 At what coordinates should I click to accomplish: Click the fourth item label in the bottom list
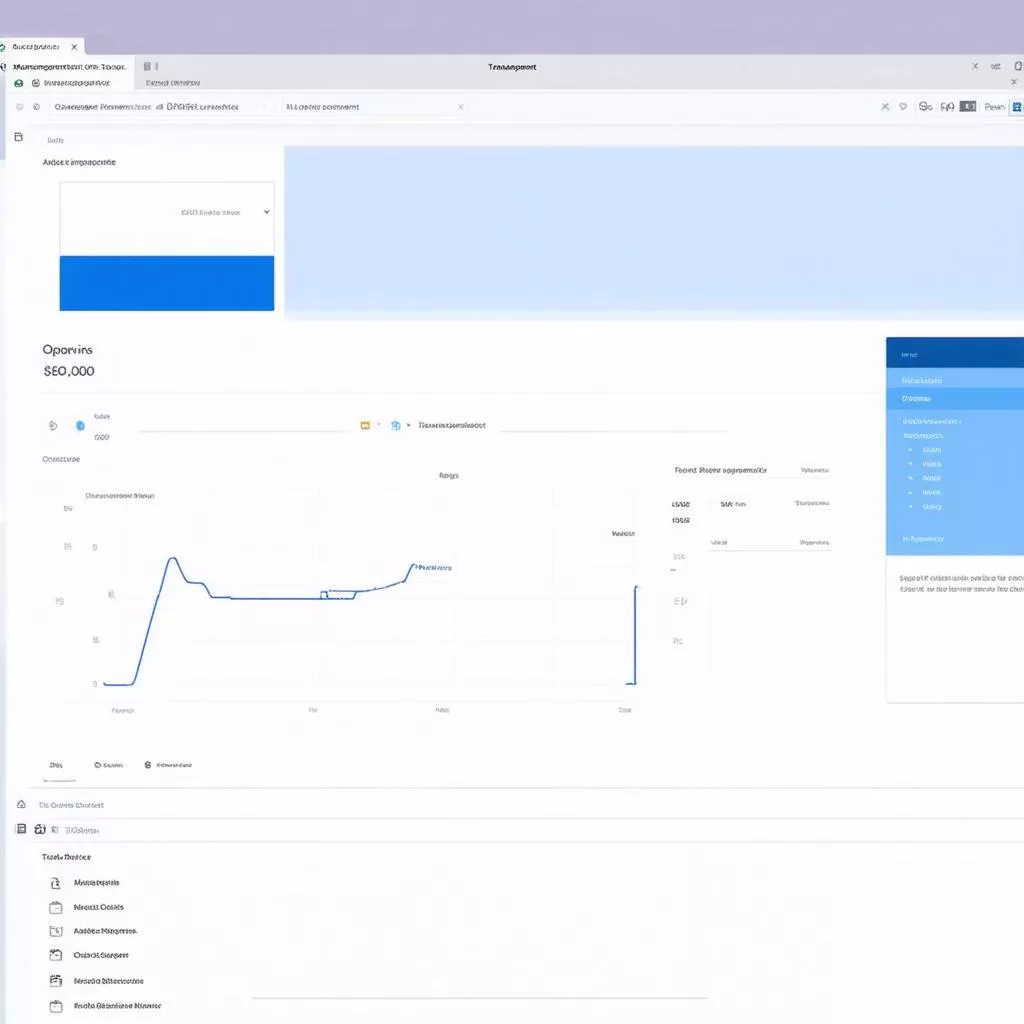coord(101,955)
